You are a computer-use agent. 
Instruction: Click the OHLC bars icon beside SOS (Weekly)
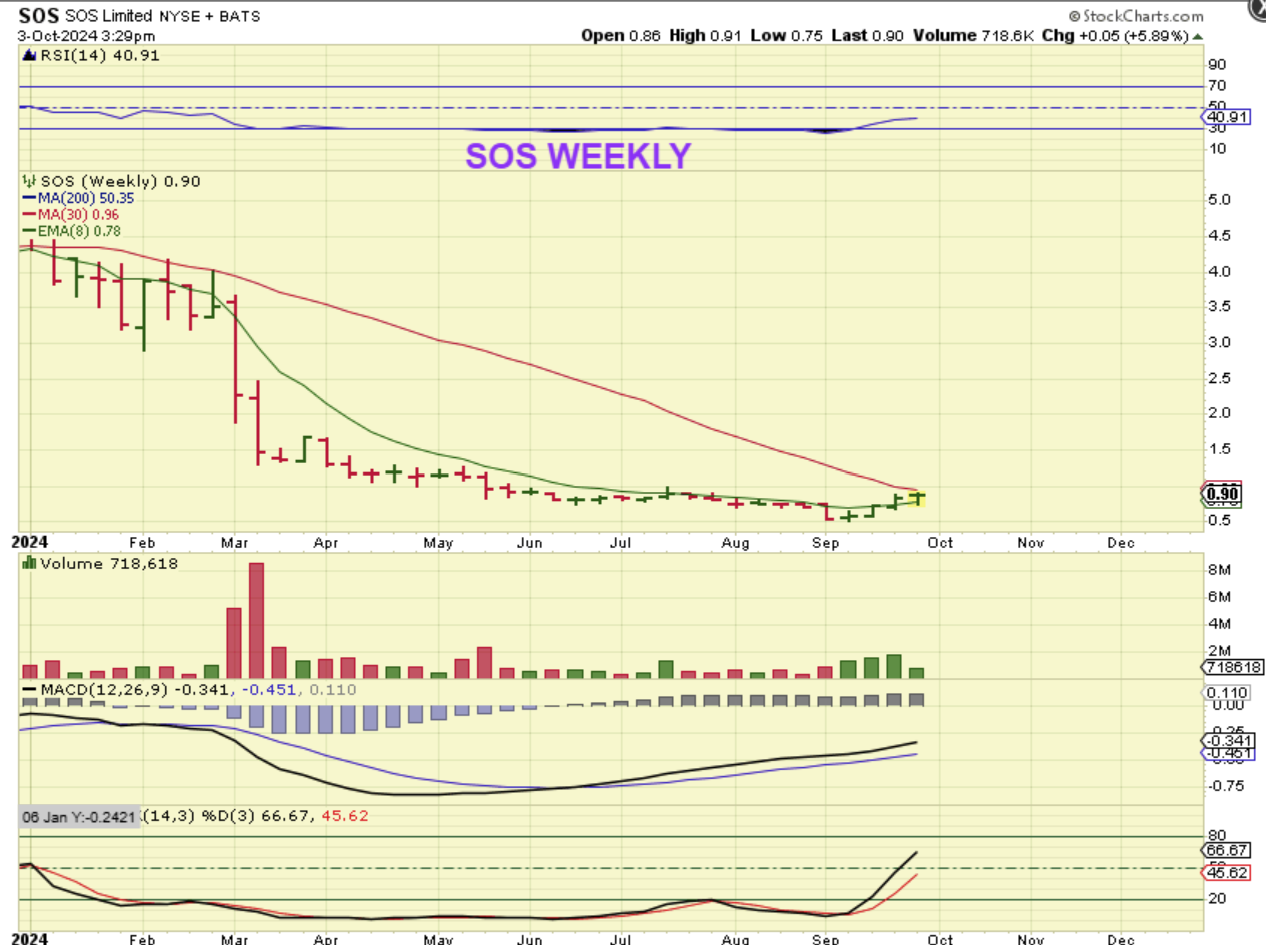tap(30, 181)
